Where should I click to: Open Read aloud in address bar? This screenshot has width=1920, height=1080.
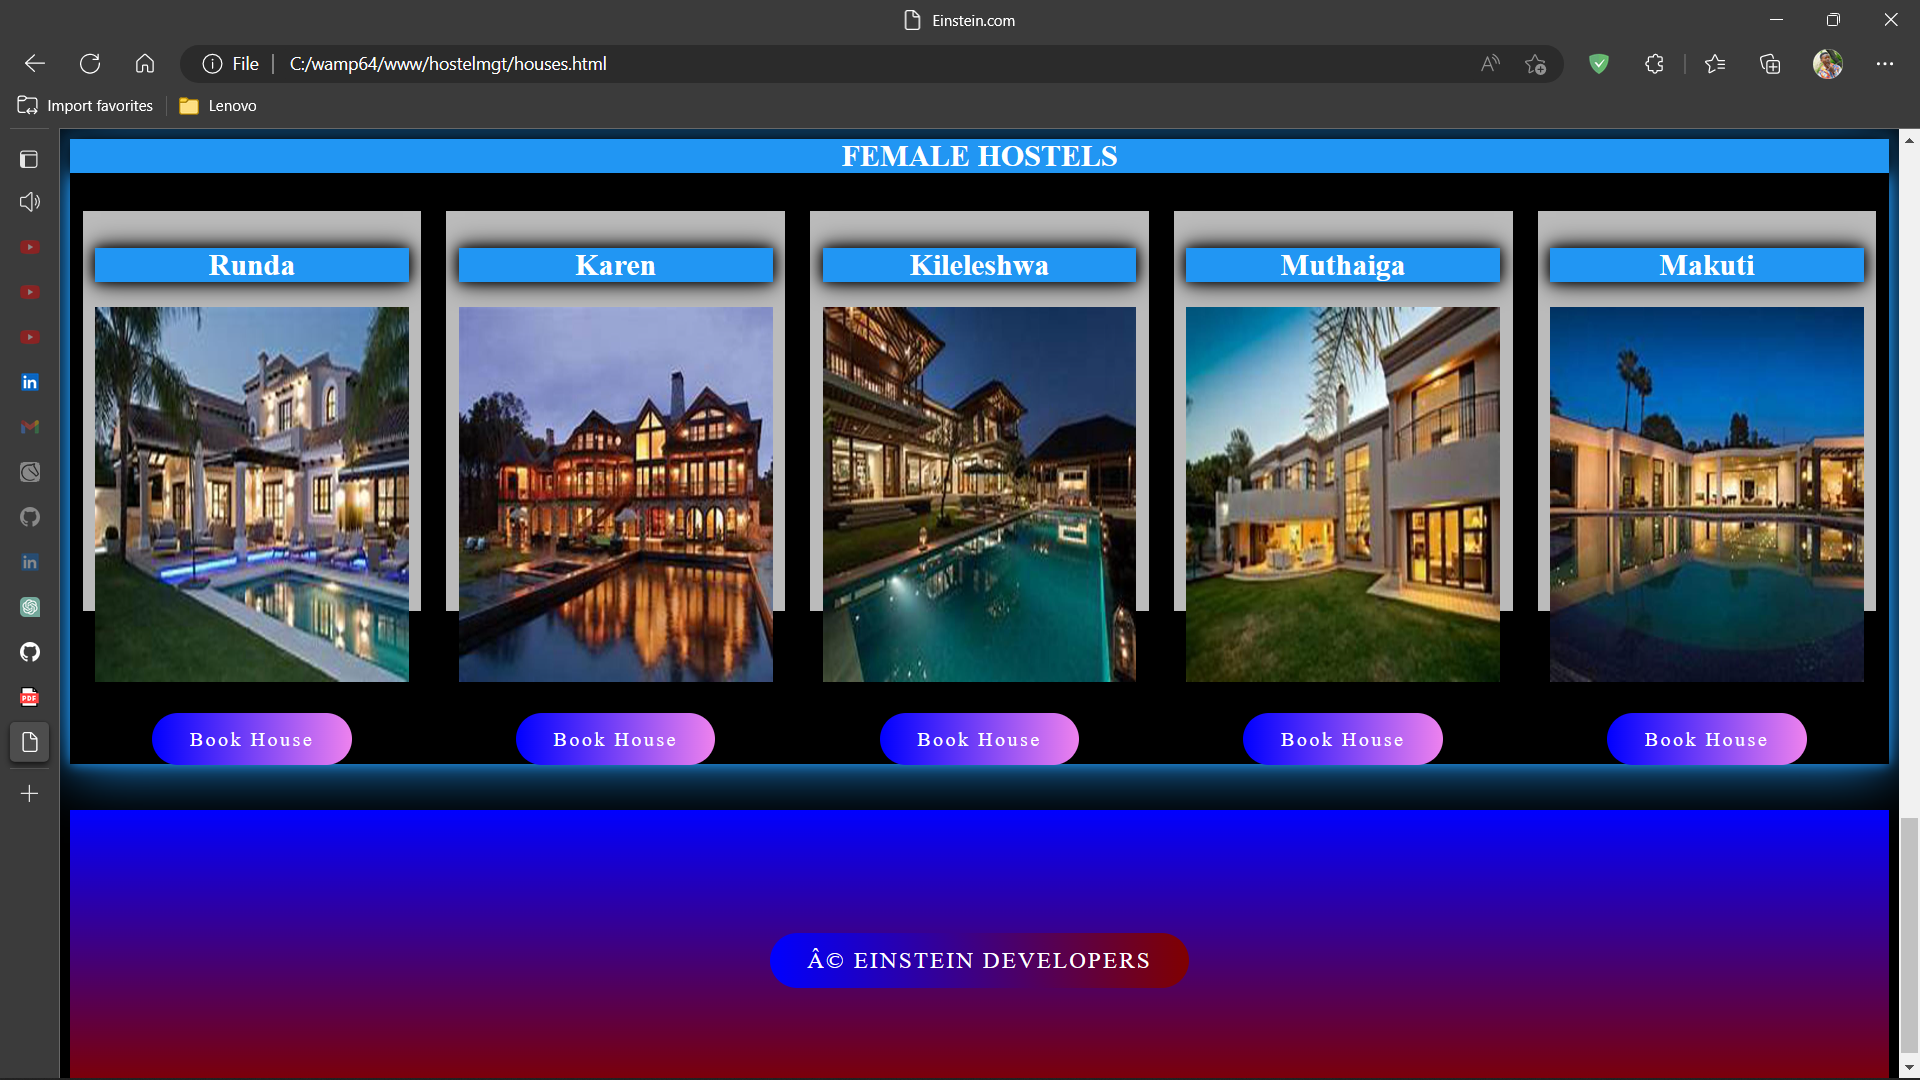click(1490, 64)
